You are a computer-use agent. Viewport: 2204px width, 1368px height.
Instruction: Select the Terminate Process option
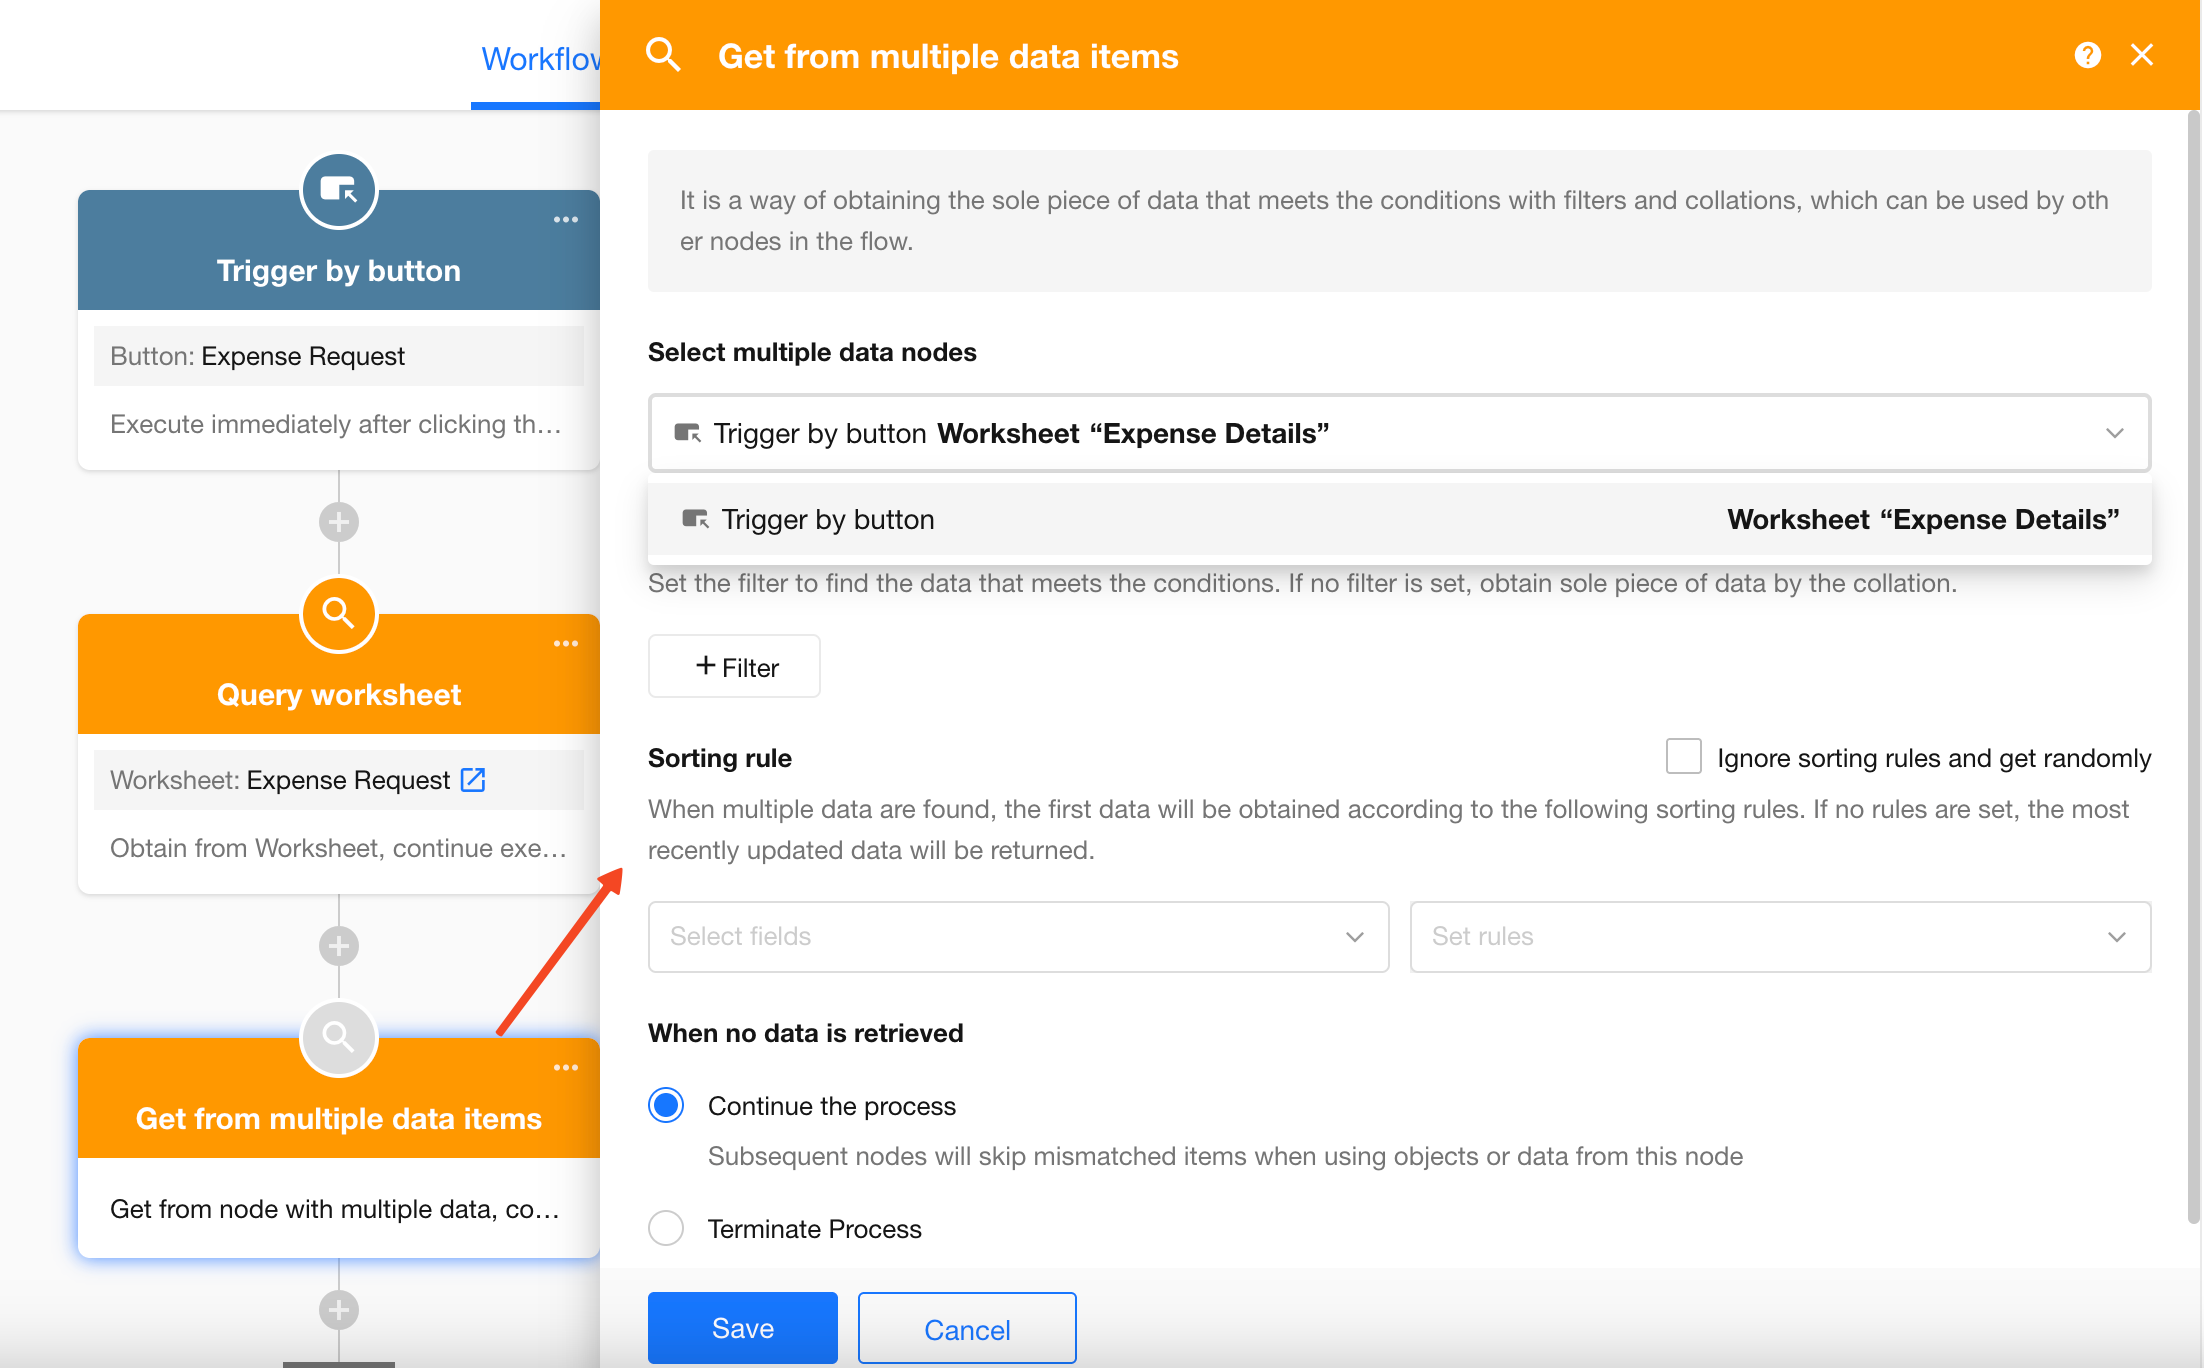pos(666,1227)
